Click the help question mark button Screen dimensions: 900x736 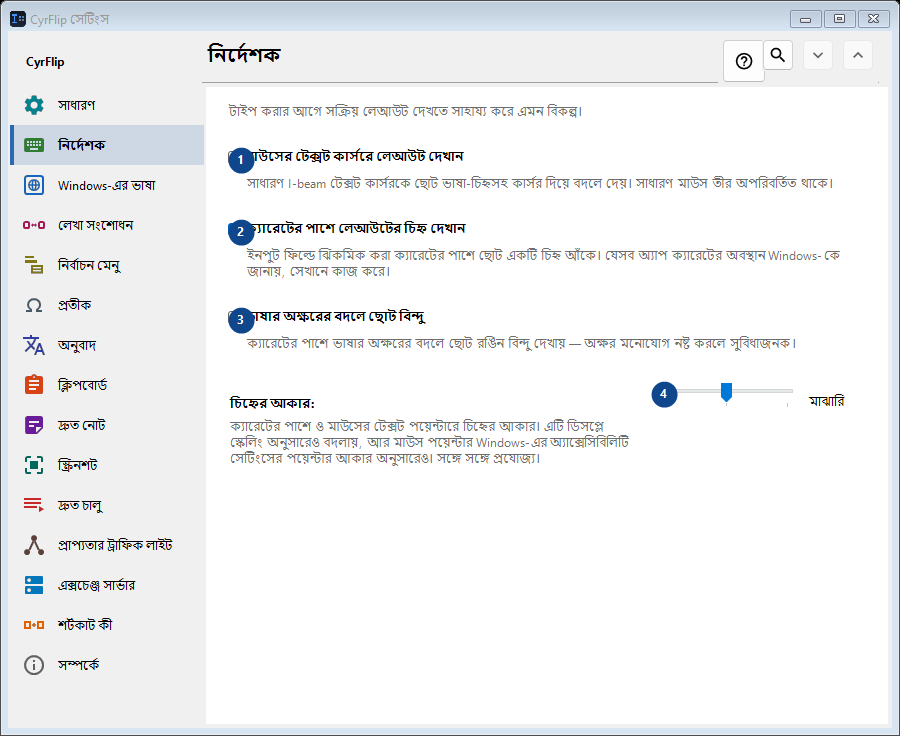(744, 61)
